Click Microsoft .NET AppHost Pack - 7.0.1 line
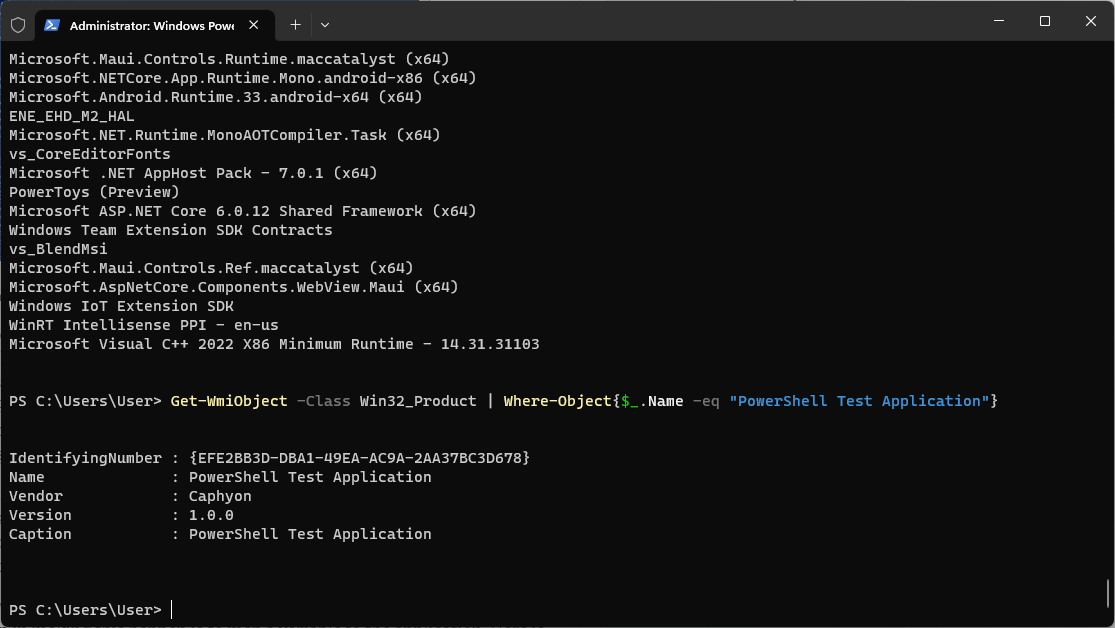 point(193,173)
